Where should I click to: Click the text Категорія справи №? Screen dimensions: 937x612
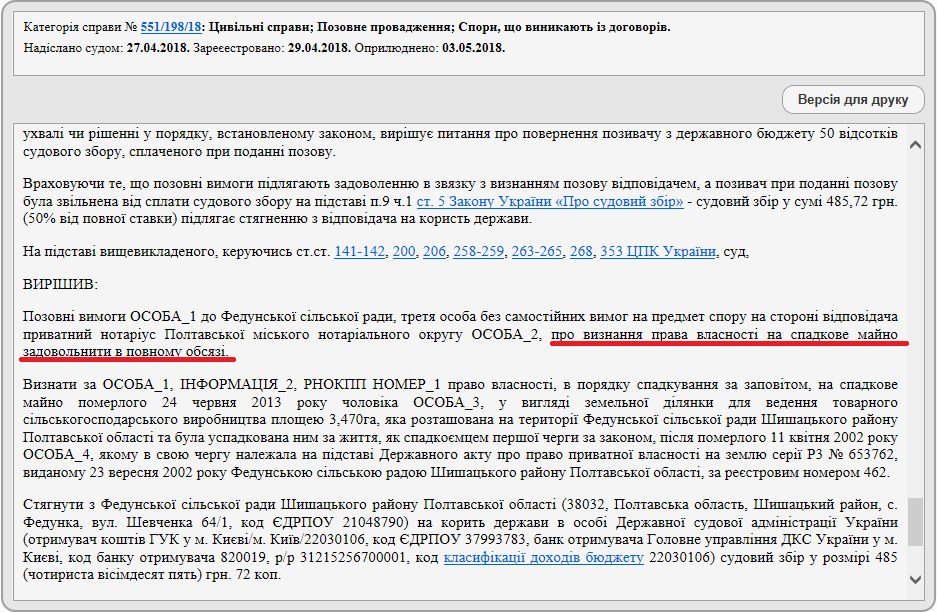81,27
